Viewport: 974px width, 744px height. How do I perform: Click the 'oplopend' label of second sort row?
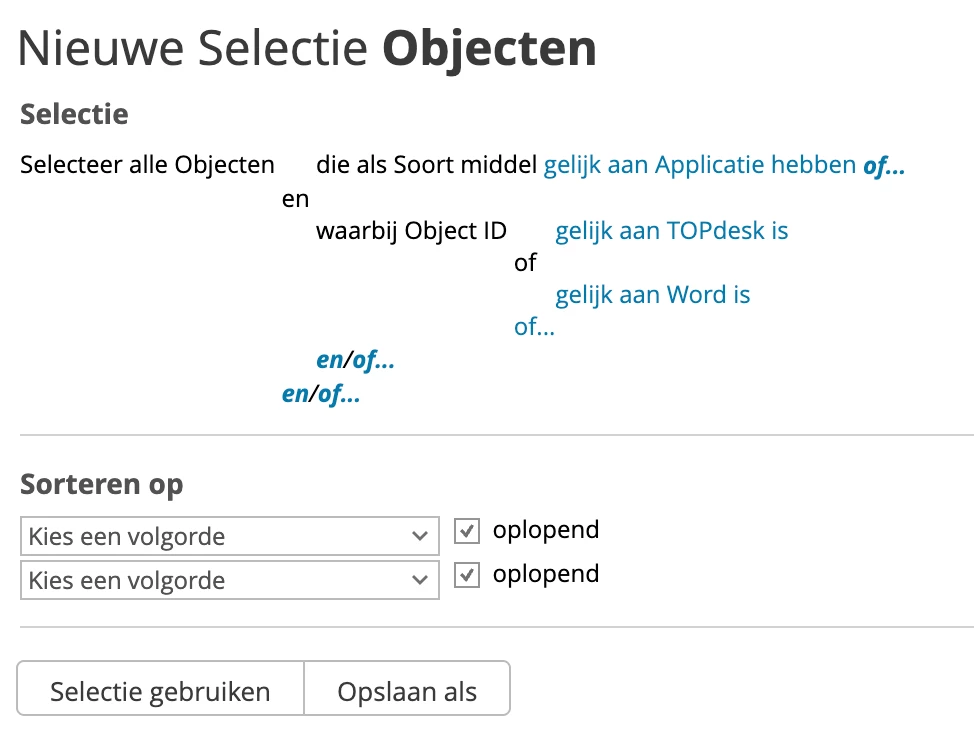pos(546,574)
